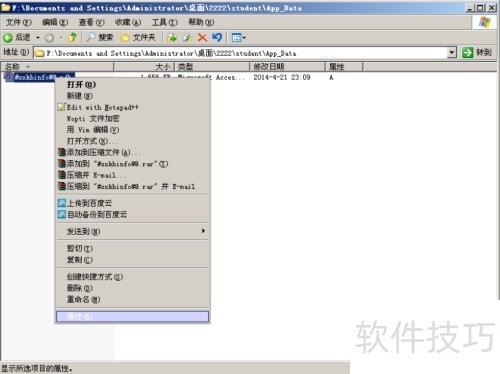Viewport: 500px width, 374px height.
Task: Sort by the 类型 column header
Action: [x=212, y=67]
